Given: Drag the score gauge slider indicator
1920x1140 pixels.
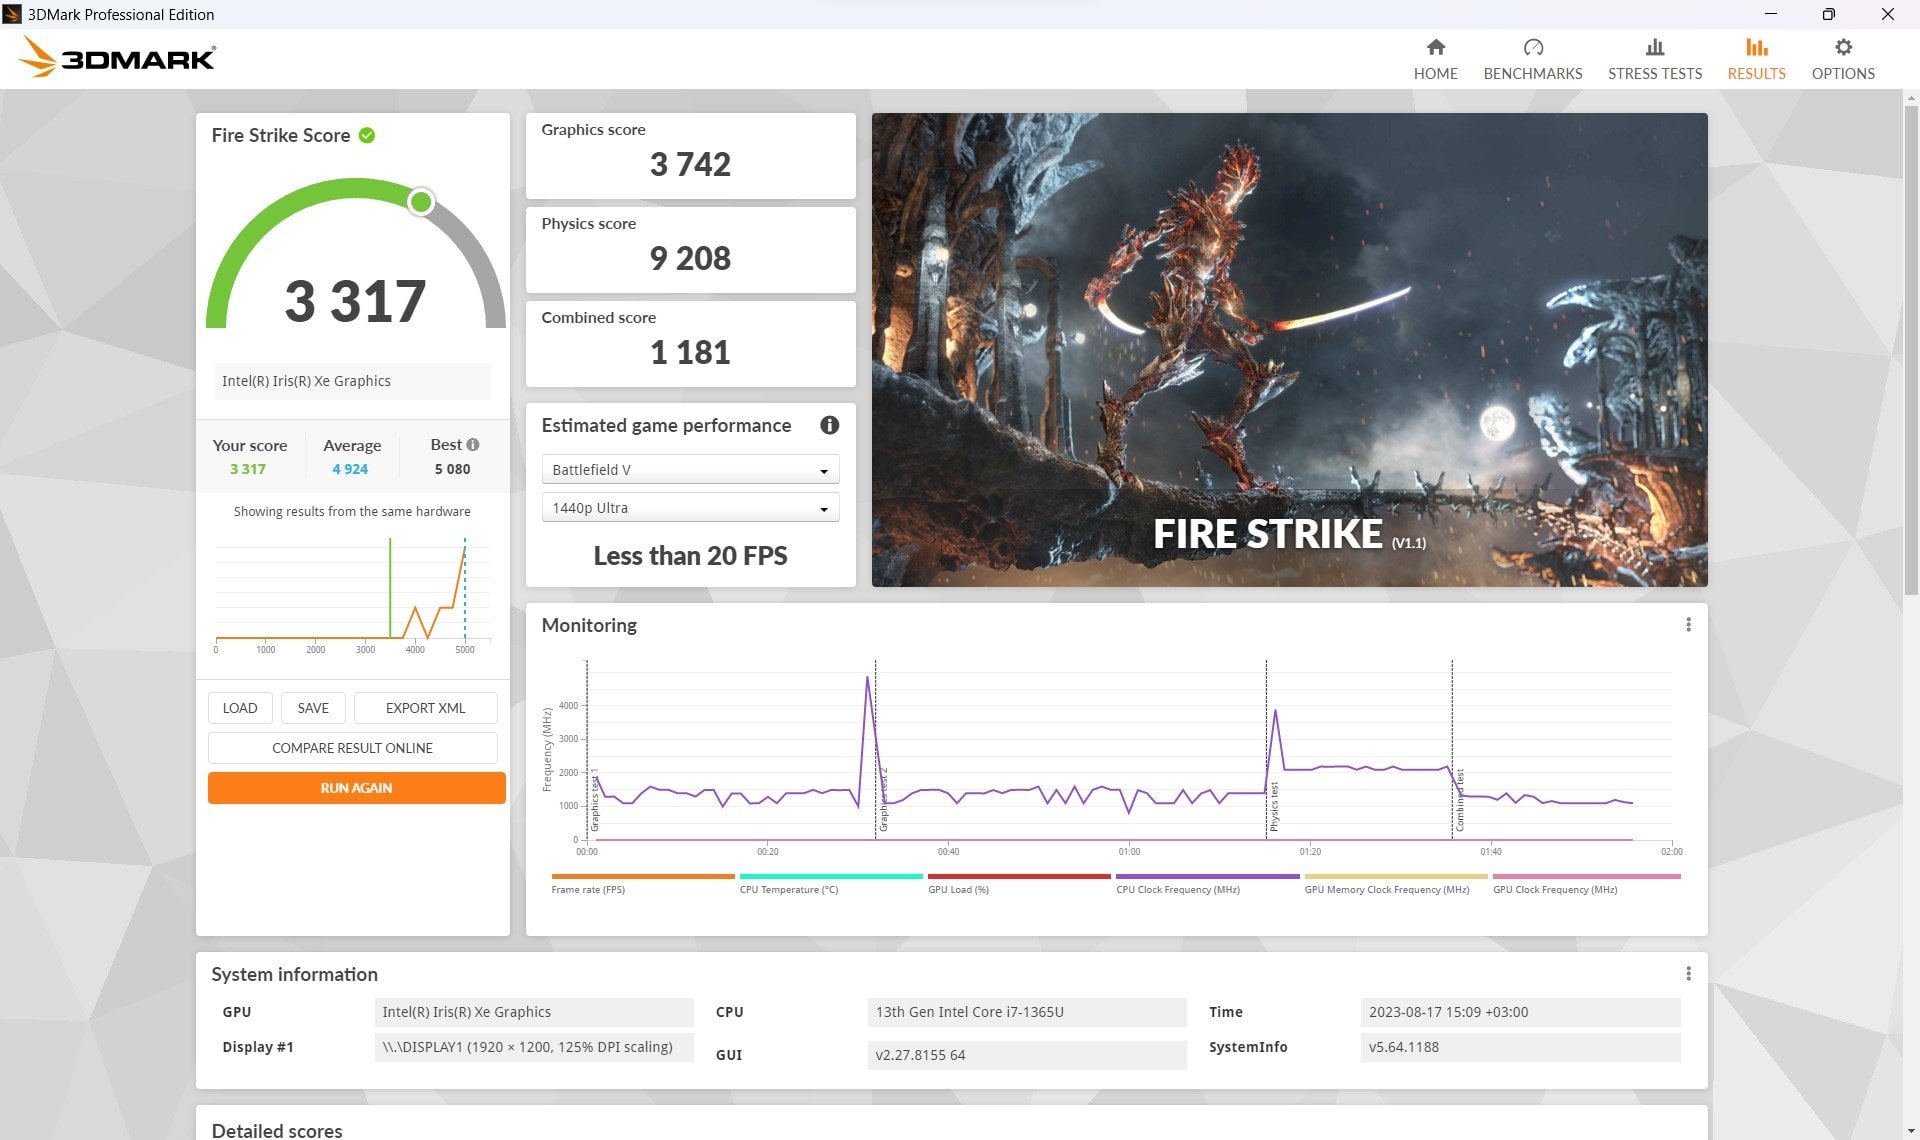Looking at the screenshot, I should [422, 201].
